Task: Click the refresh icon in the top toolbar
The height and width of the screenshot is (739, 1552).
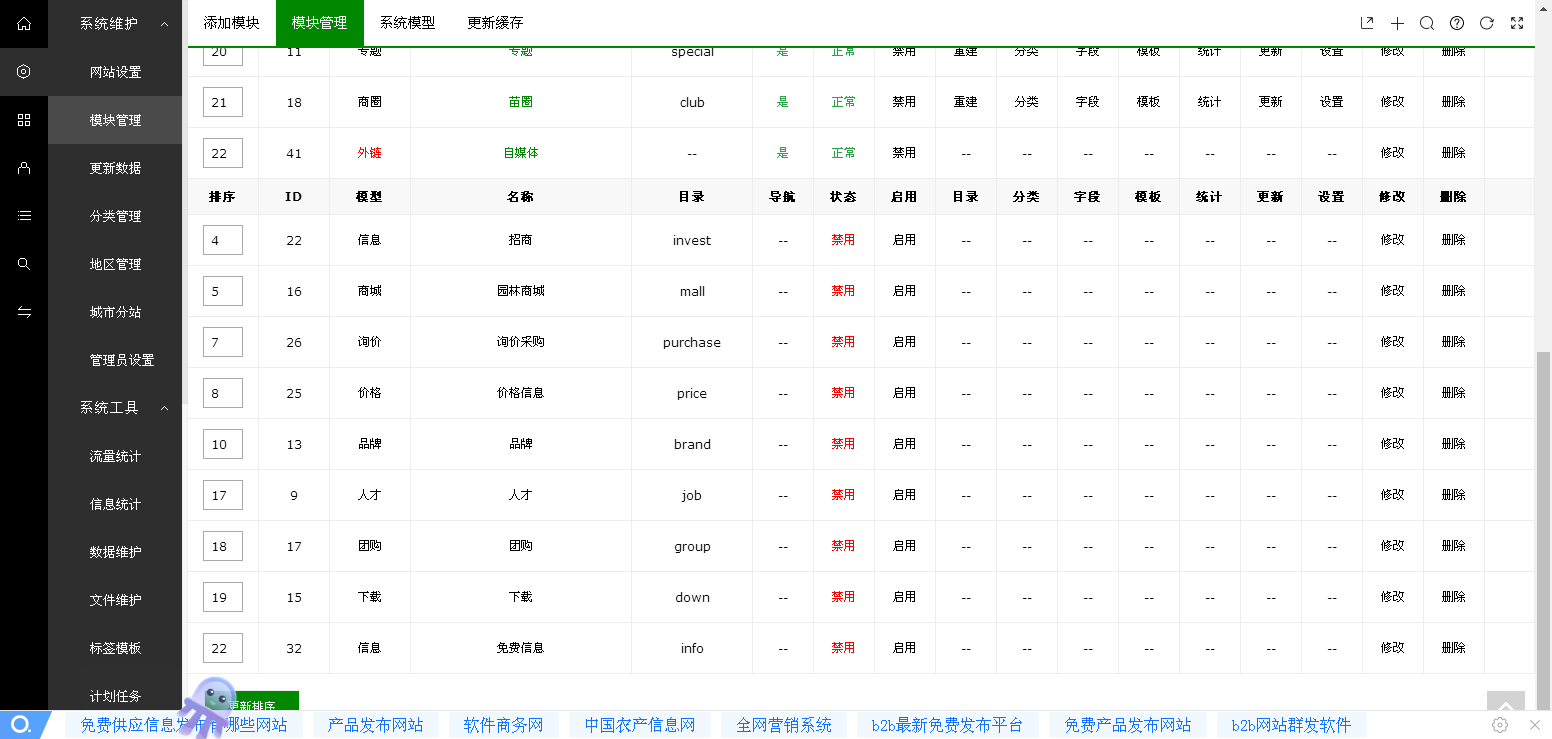Action: pos(1487,23)
